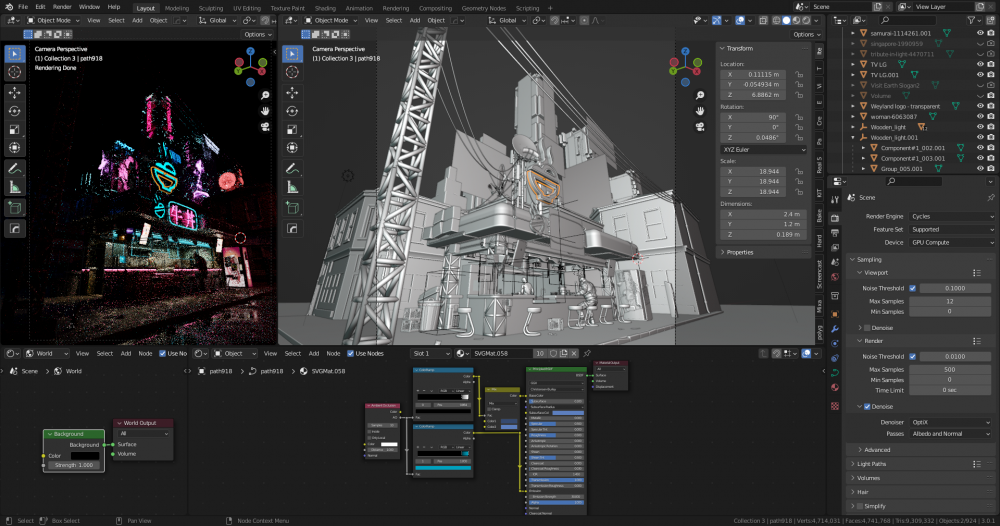
Task: Disable Wooden_light.001 in renders
Action: pos(990,137)
